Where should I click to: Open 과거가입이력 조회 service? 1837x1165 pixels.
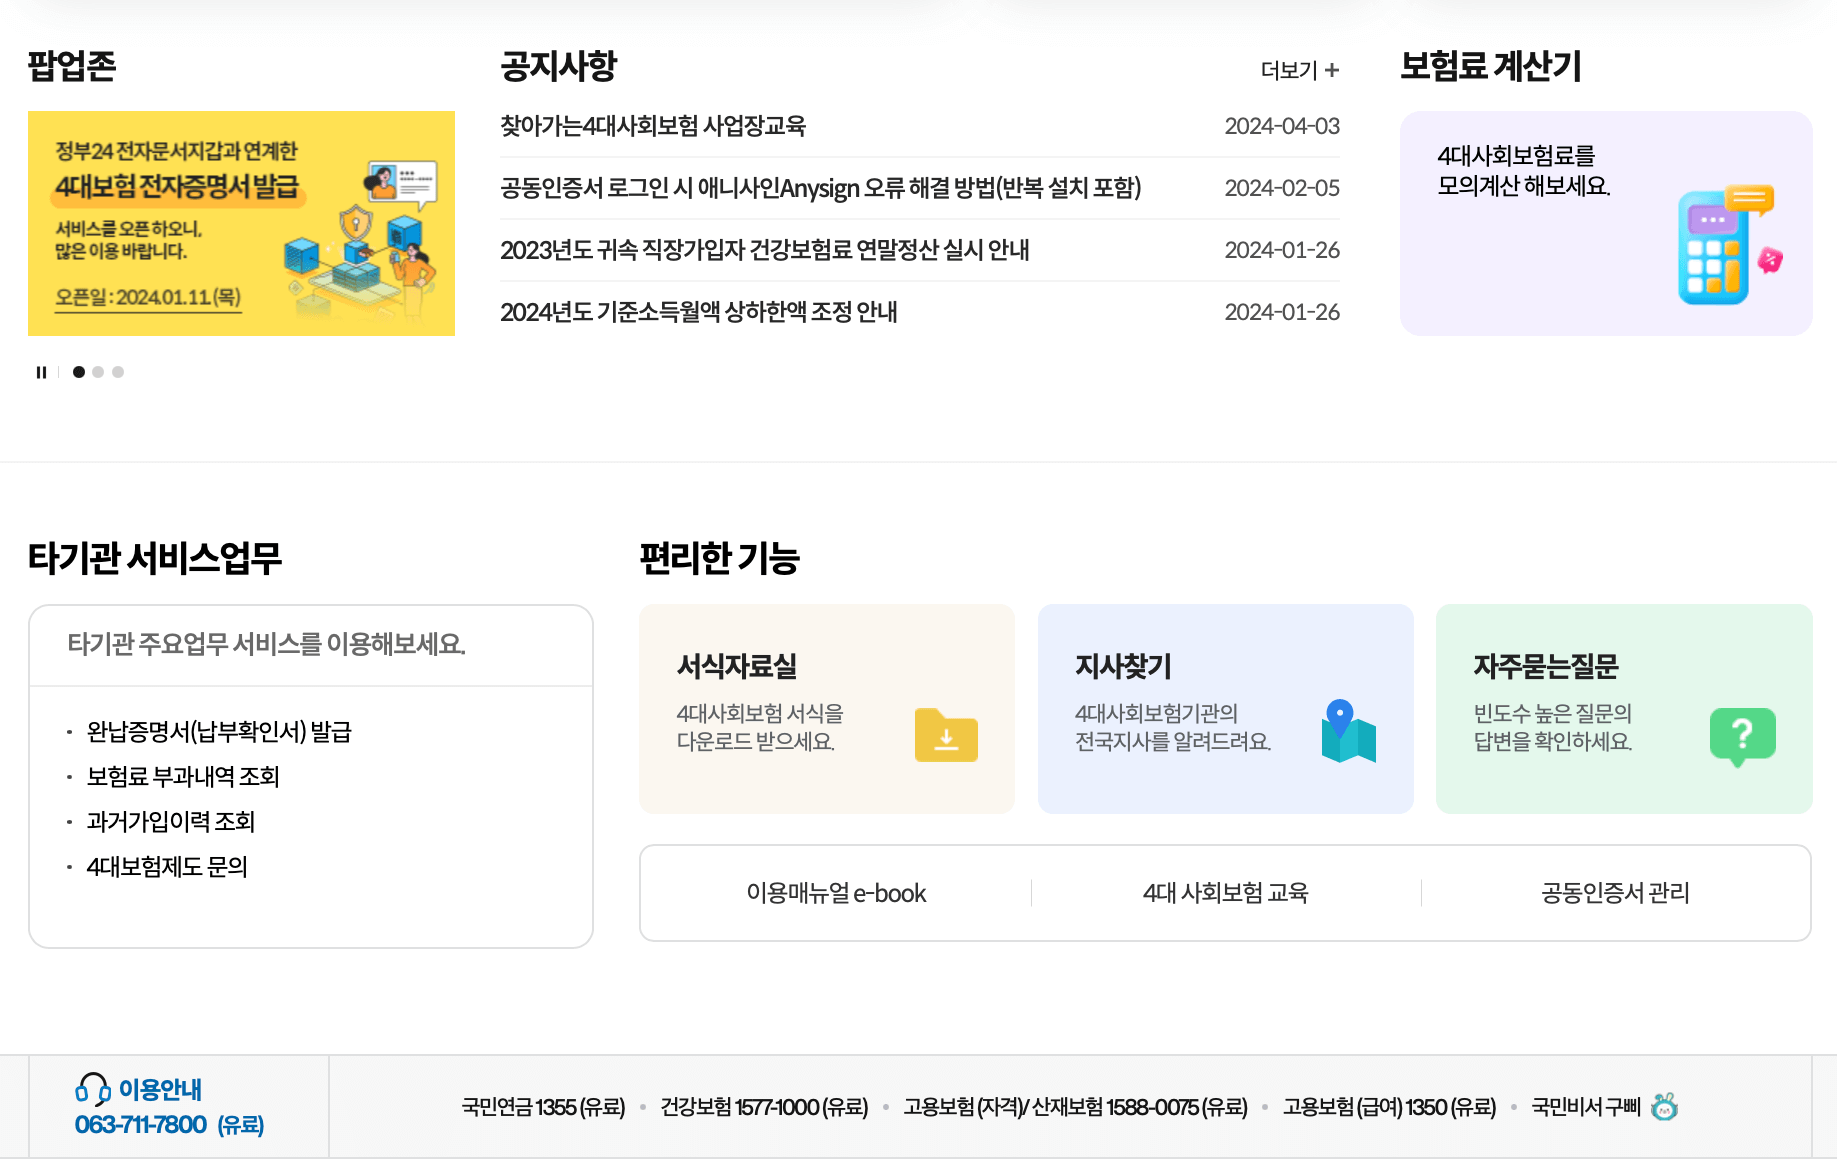pos(171,822)
